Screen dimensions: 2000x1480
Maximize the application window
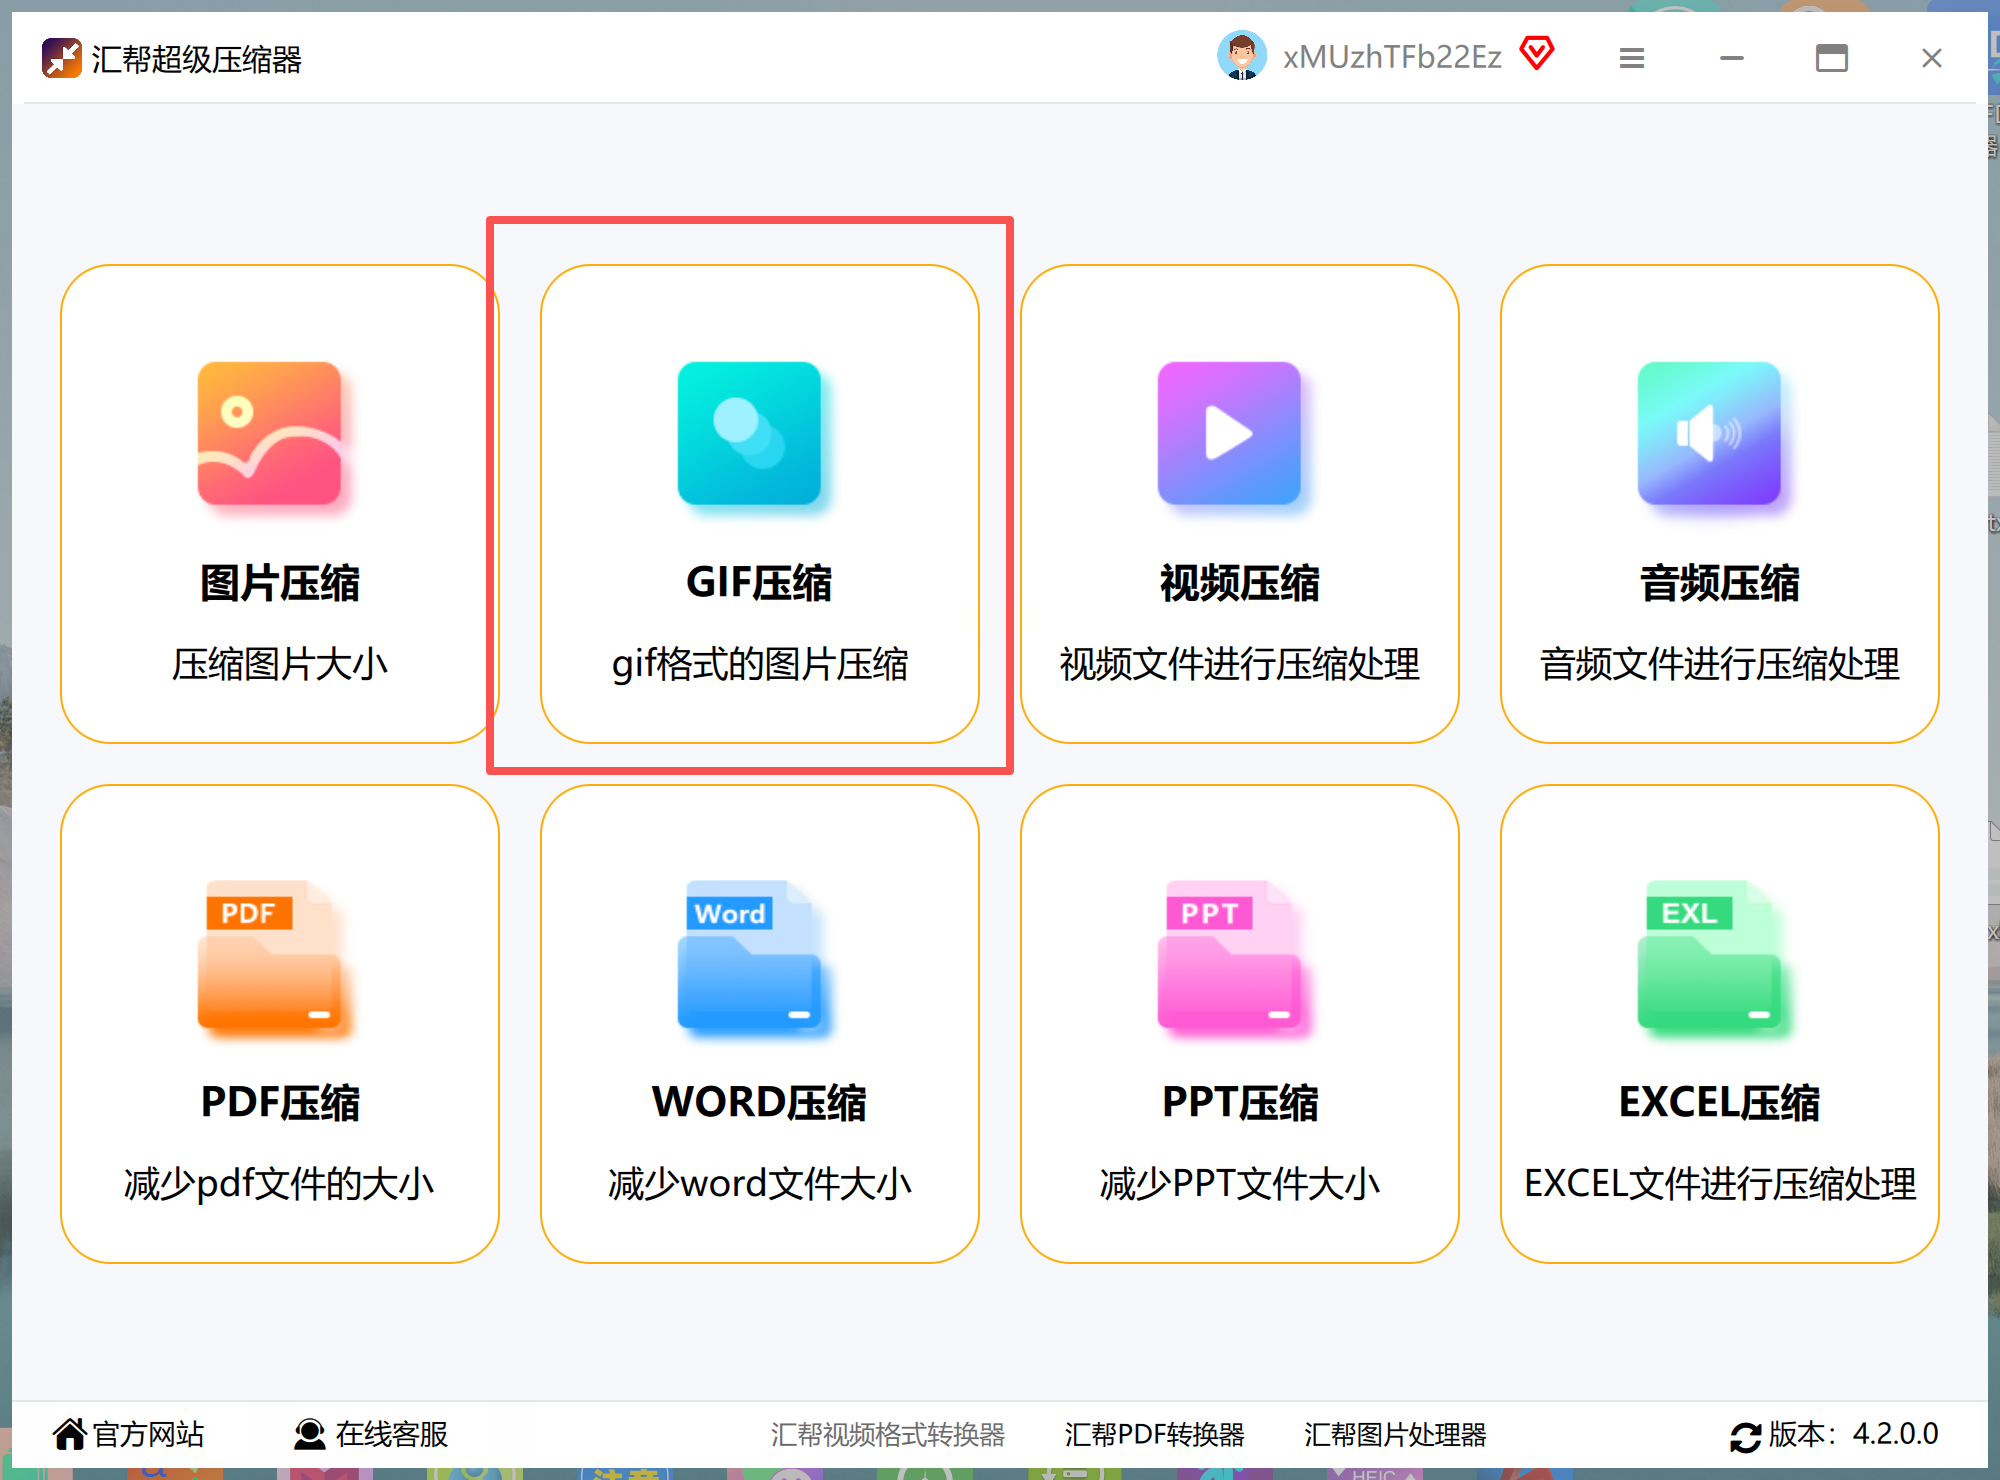click(1831, 58)
